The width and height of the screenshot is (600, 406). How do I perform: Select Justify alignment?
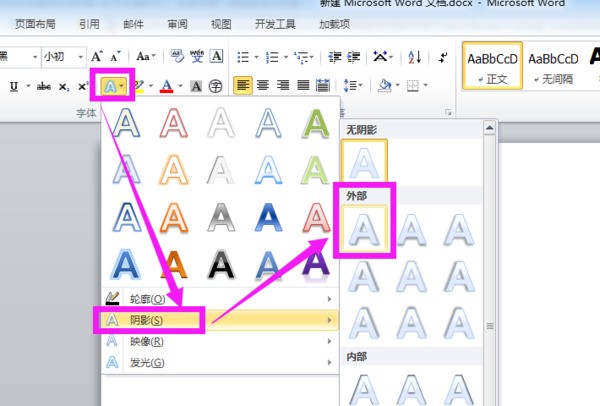pyautogui.click(x=303, y=85)
